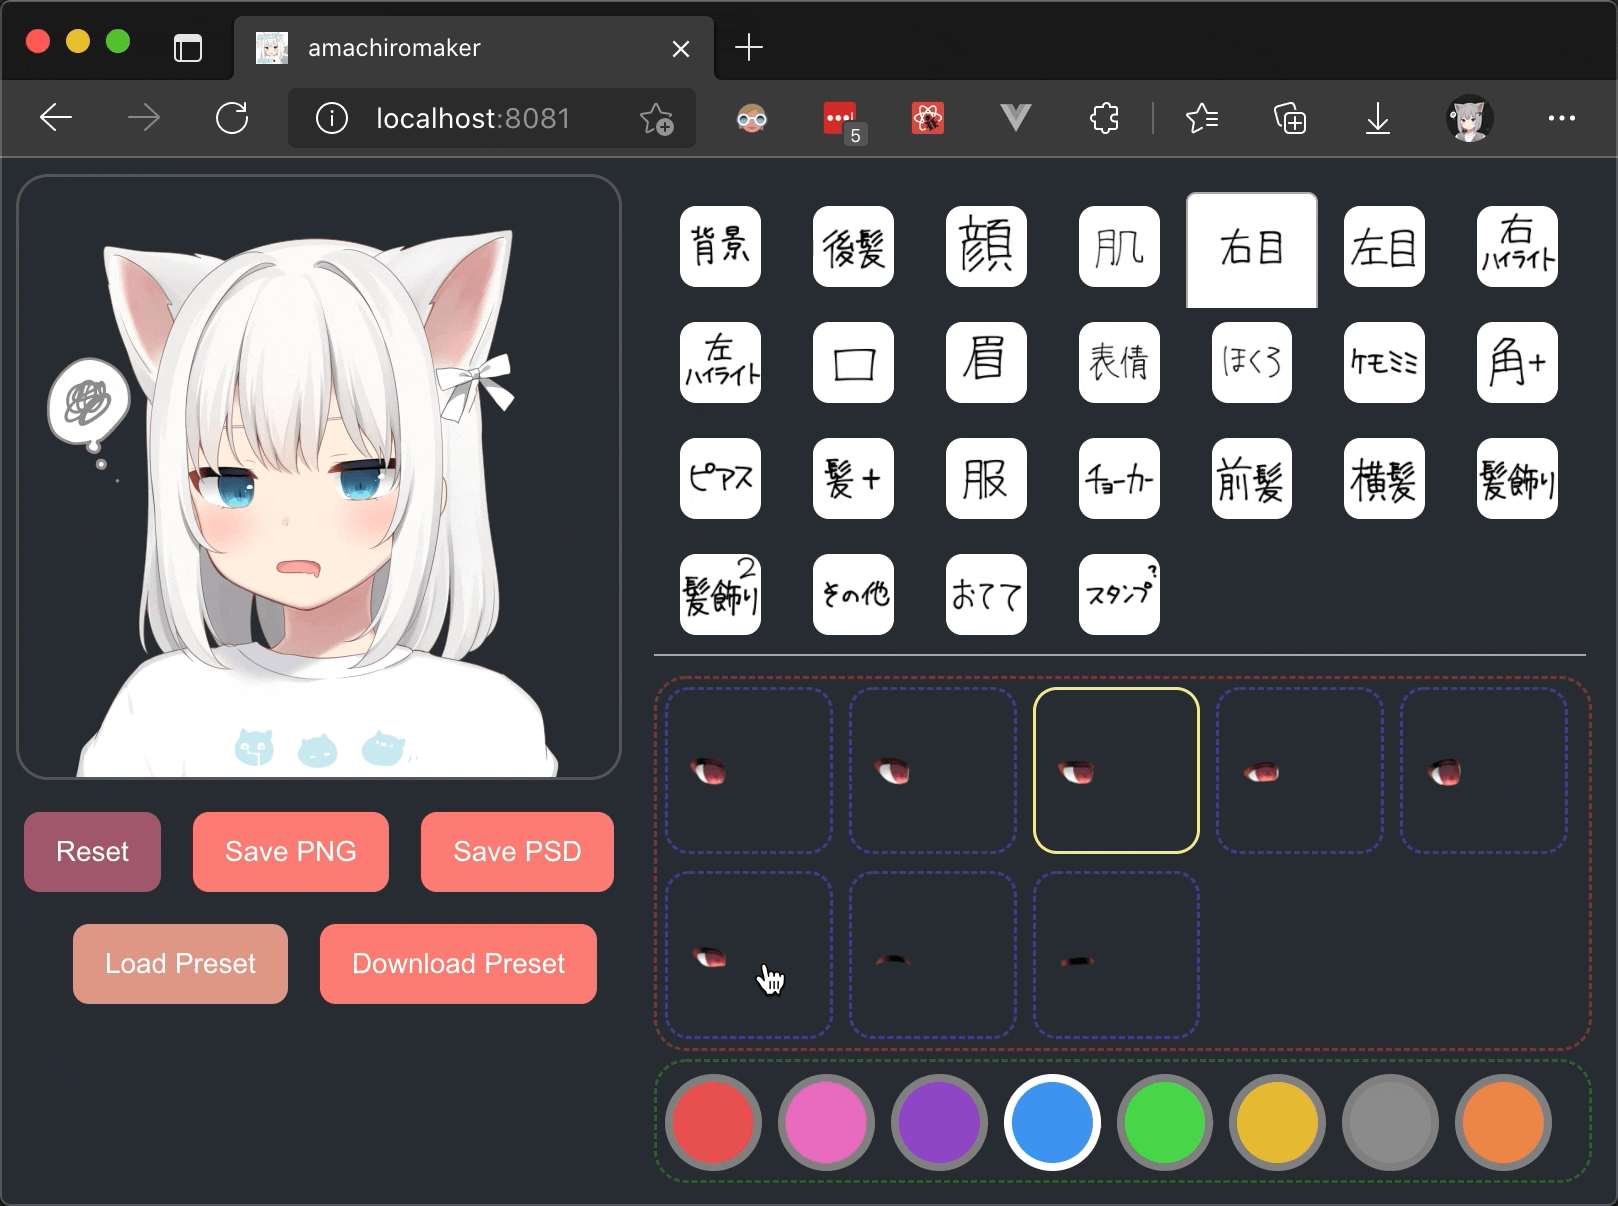Open the 服 (clothes) category
1618x1206 pixels.
[x=986, y=479]
